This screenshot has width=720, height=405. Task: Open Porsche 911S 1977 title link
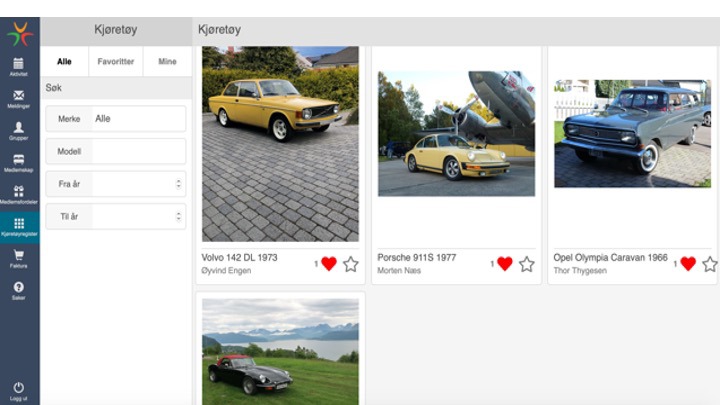(x=416, y=257)
